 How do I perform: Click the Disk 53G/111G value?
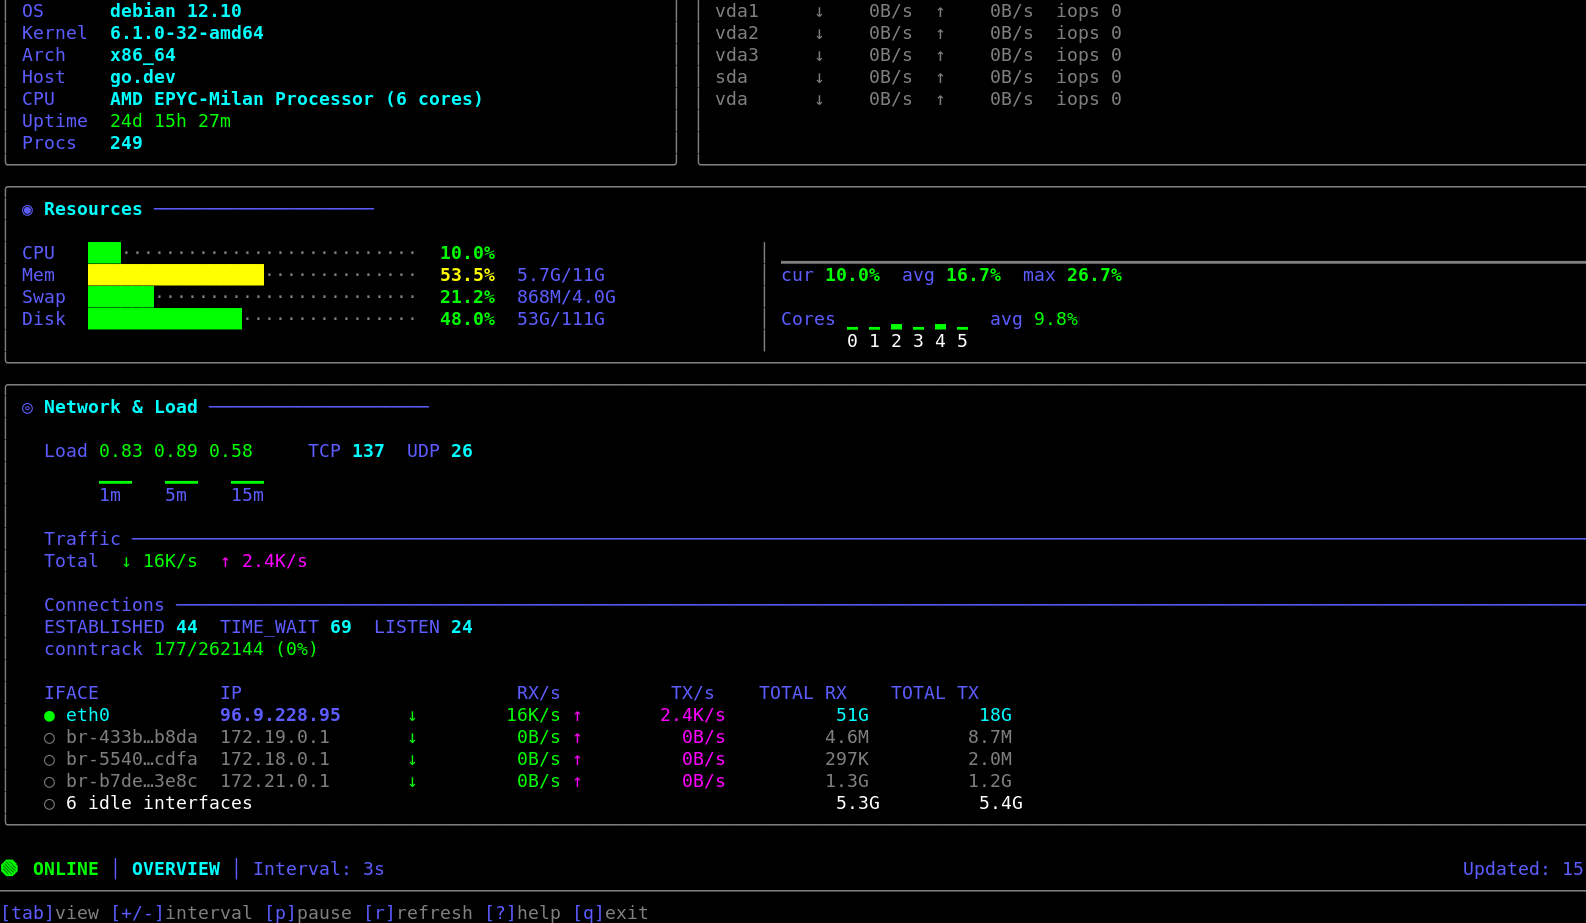tap(561, 319)
